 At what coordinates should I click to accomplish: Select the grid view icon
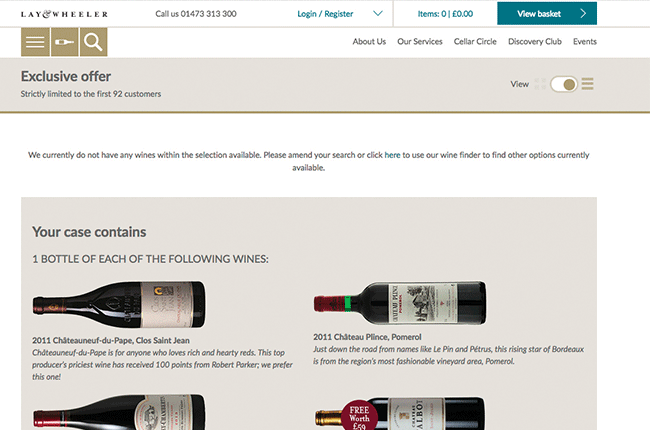[x=540, y=84]
